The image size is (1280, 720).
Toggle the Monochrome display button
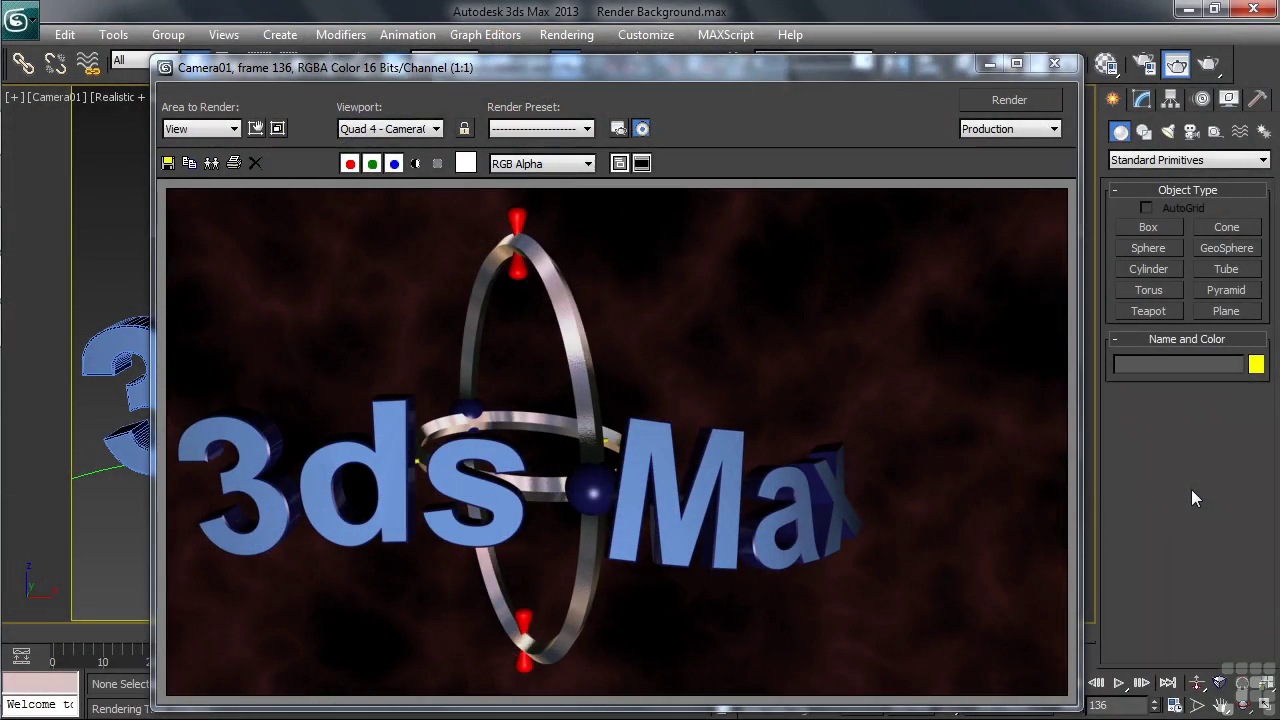437,164
